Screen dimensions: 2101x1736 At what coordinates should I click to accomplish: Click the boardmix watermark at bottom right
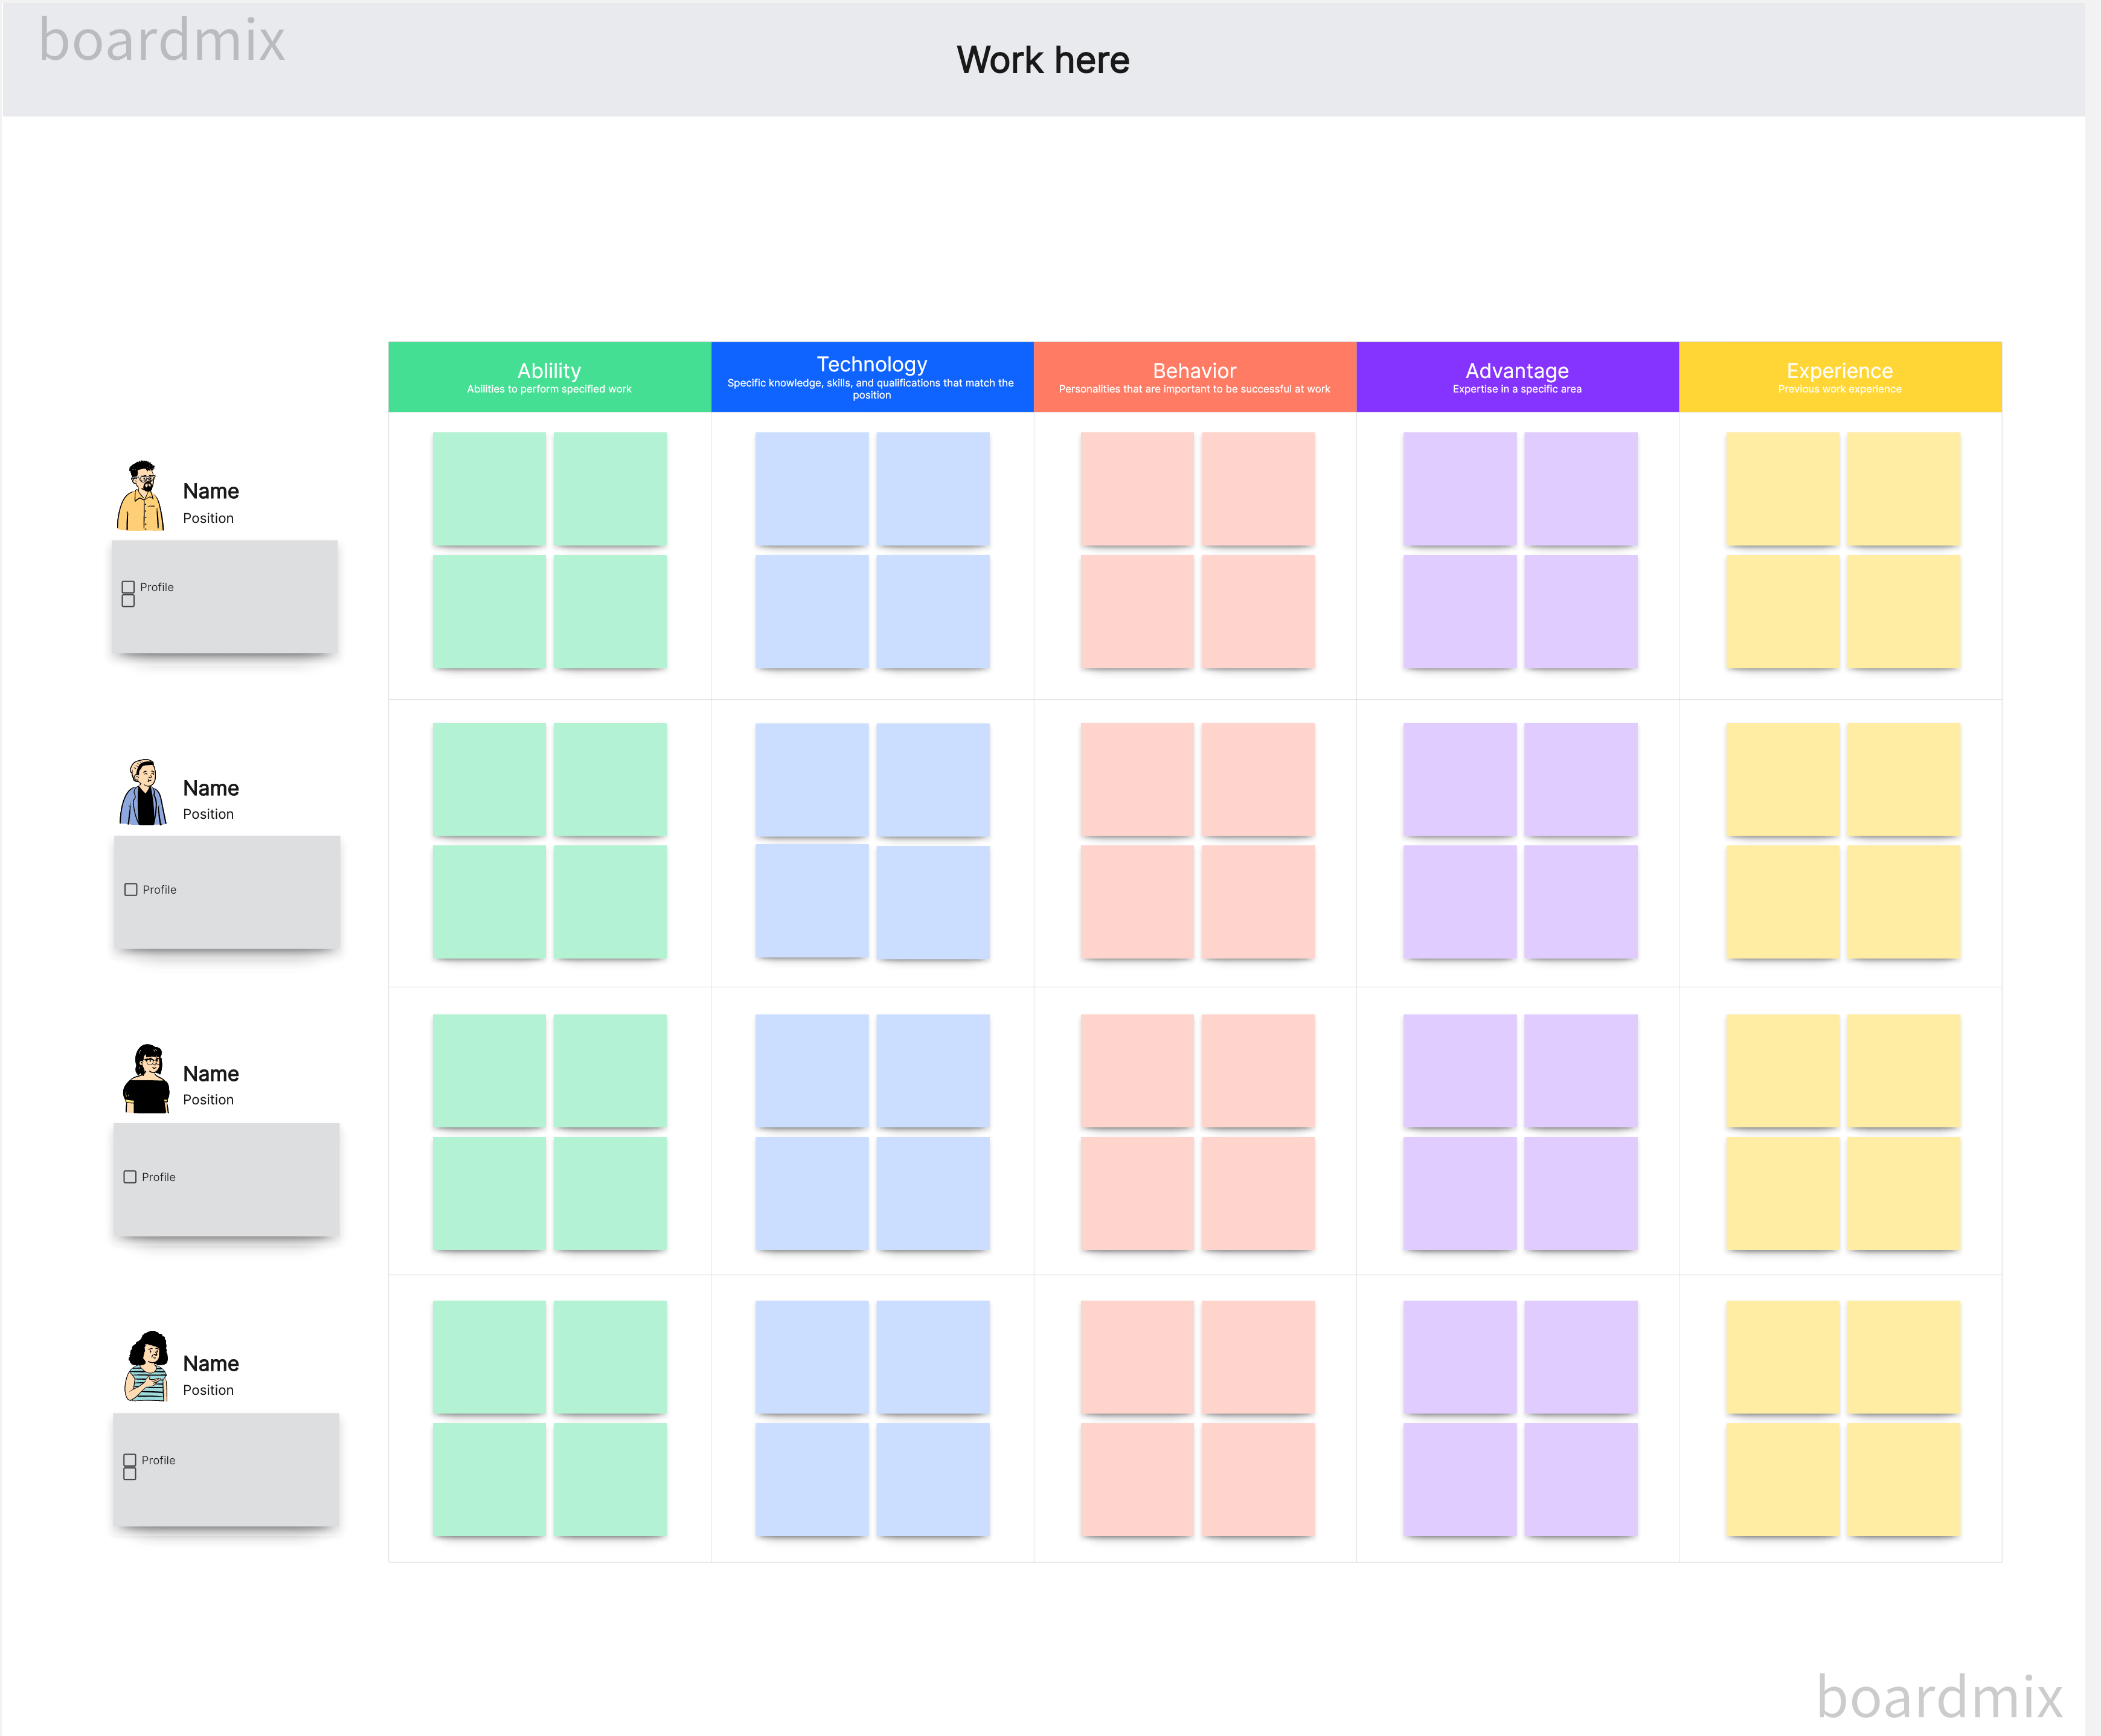pos(1939,1696)
